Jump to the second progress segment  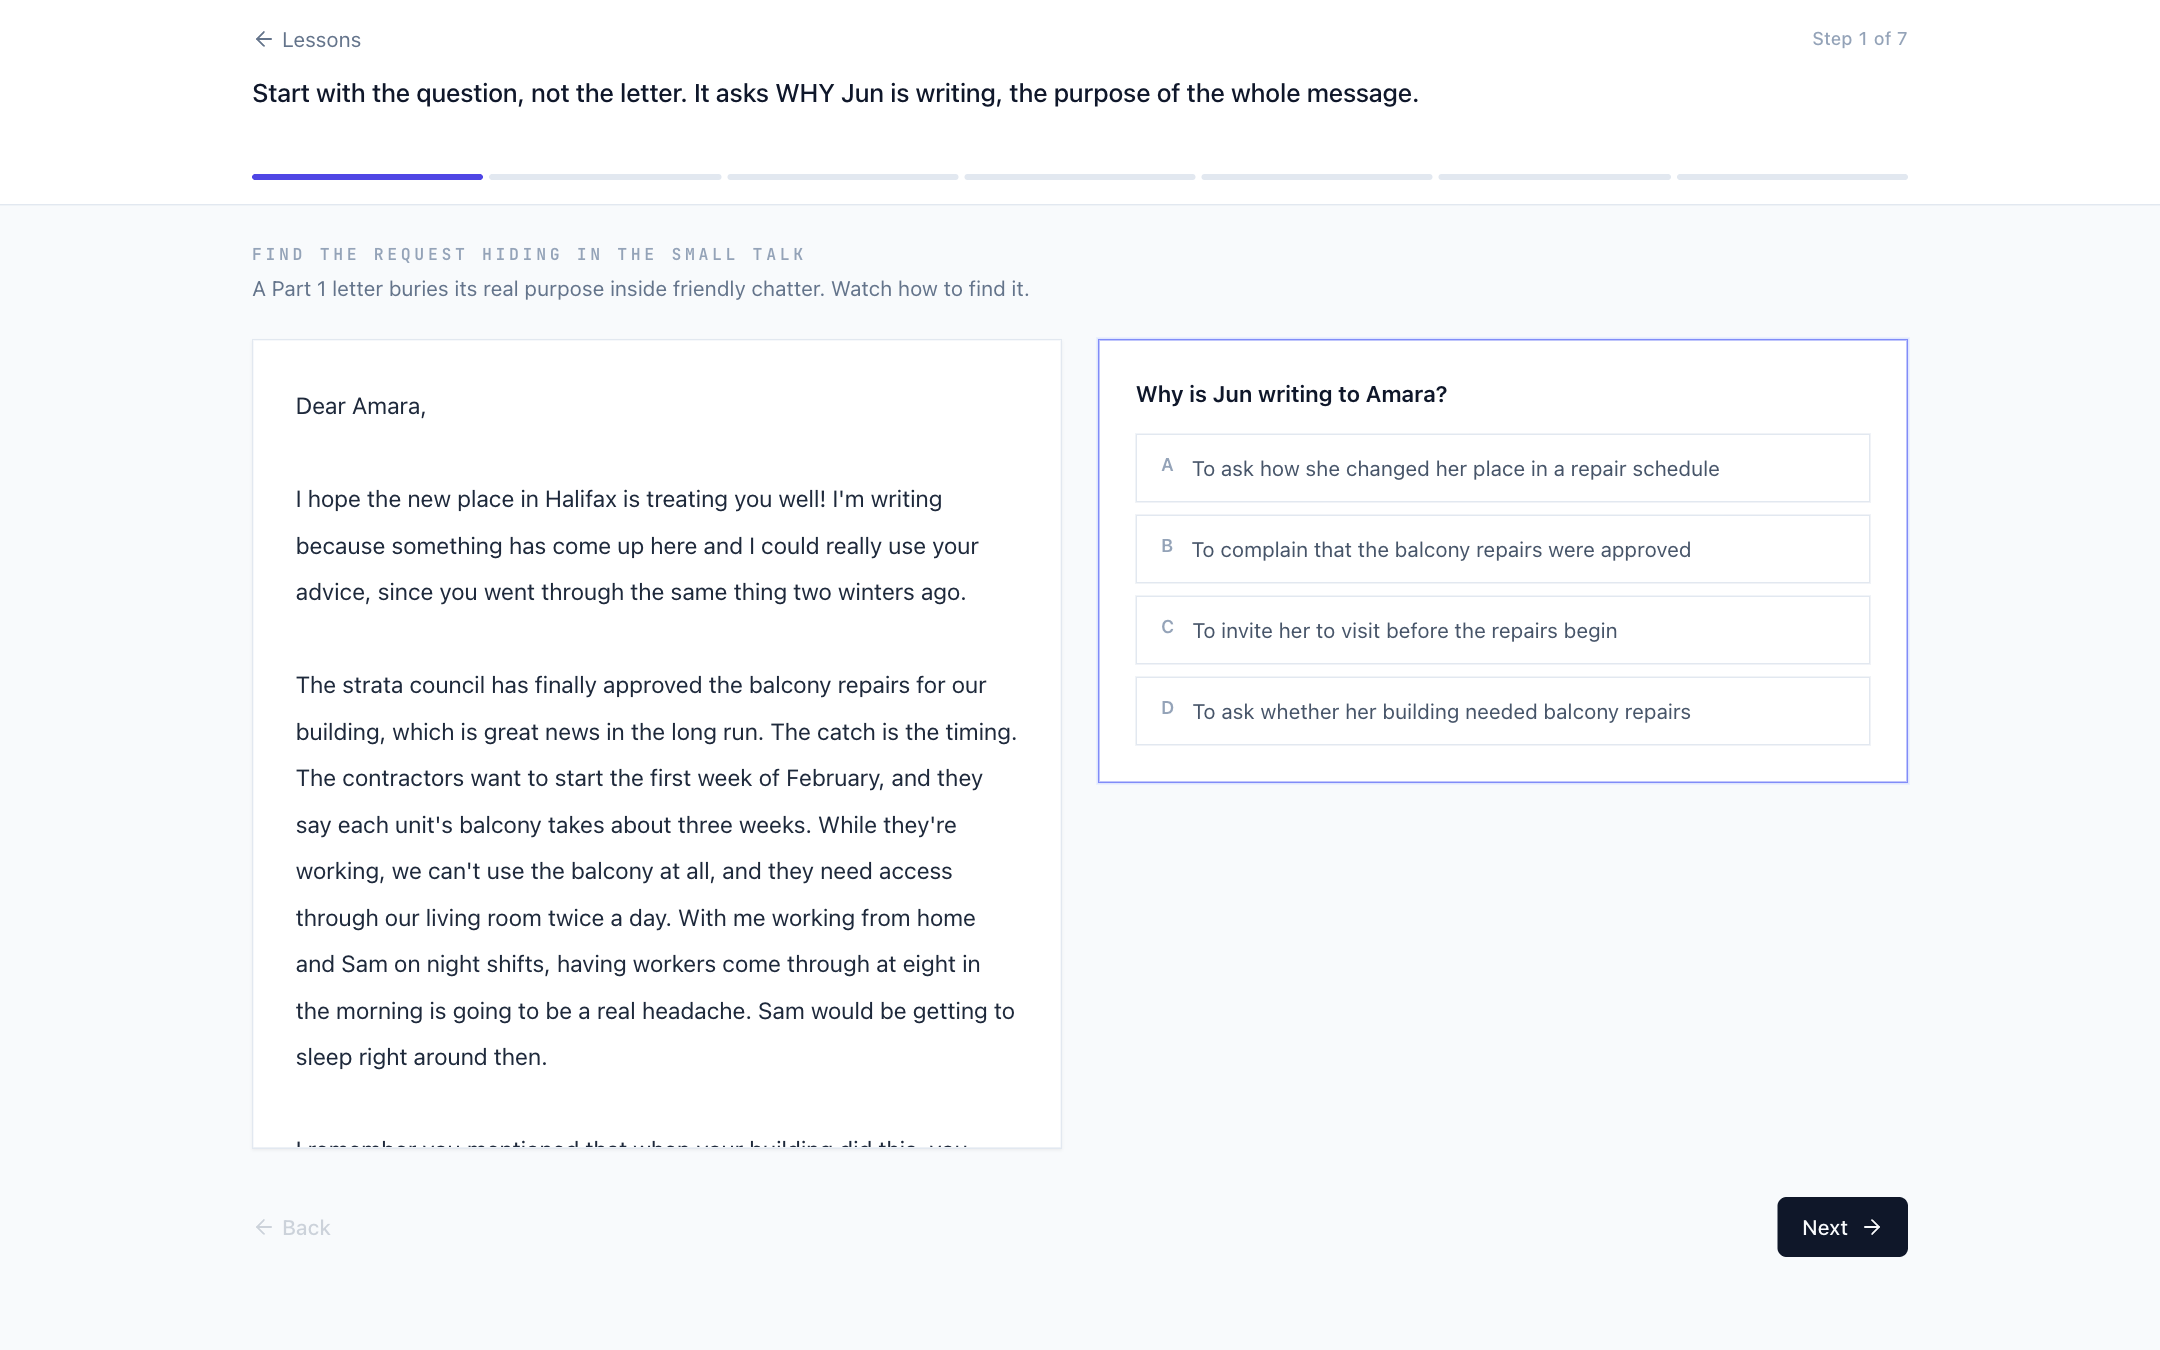coord(605,177)
